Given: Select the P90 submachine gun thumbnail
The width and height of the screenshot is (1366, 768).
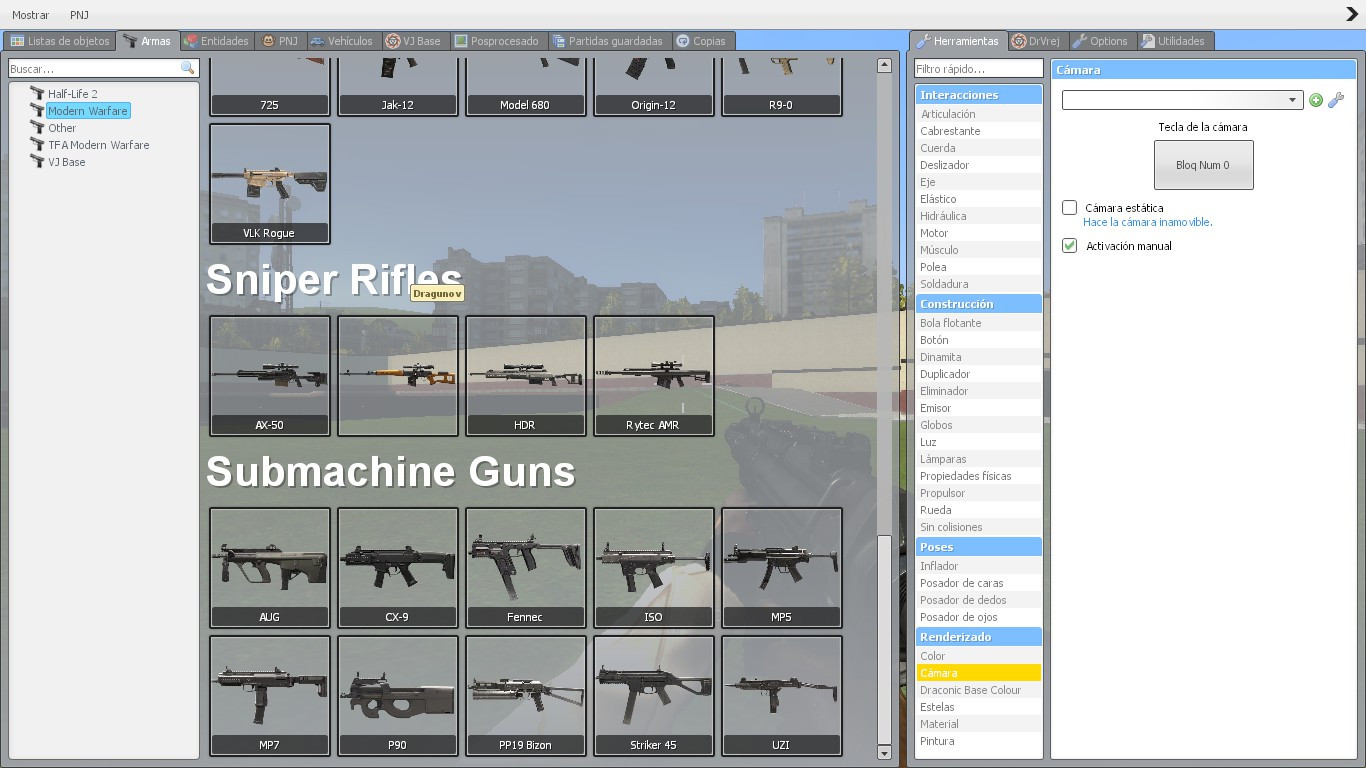Looking at the screenshot, I should [397, 696].
